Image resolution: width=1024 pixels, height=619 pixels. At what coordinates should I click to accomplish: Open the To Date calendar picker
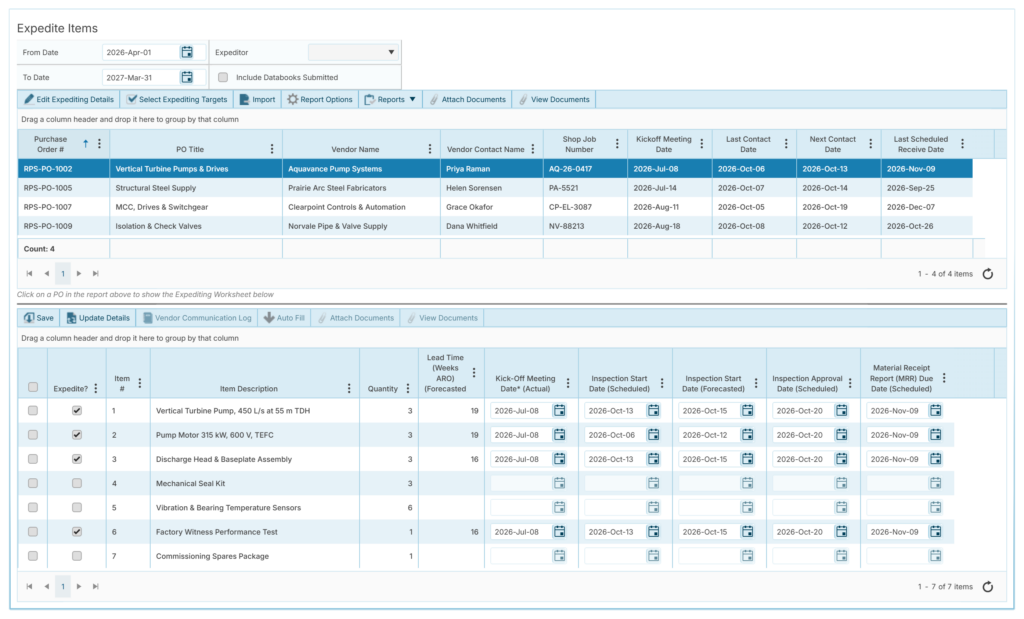pyautogui.click(x=187, y=77)
